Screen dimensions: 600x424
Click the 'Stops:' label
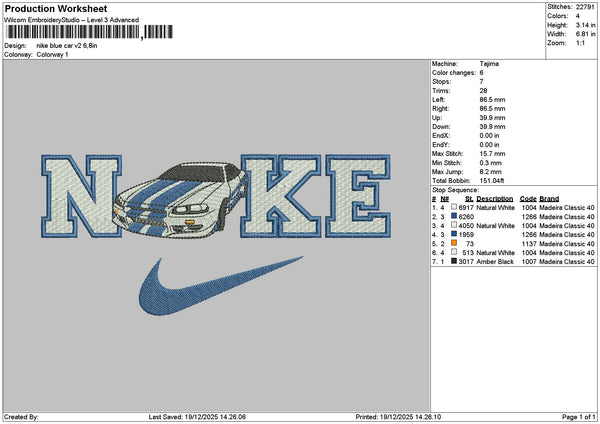point(442,82)
